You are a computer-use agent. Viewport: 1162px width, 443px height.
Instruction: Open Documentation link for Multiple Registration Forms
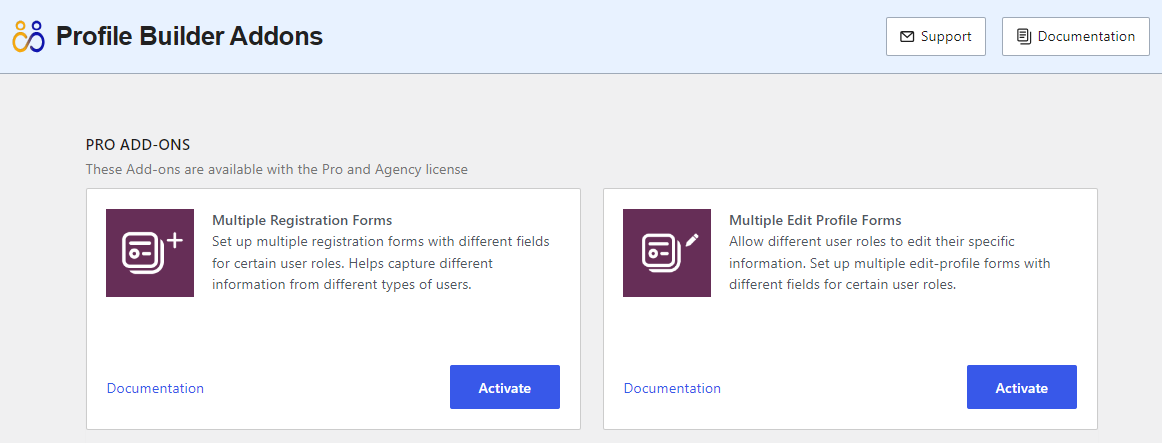tap(155, 388)
